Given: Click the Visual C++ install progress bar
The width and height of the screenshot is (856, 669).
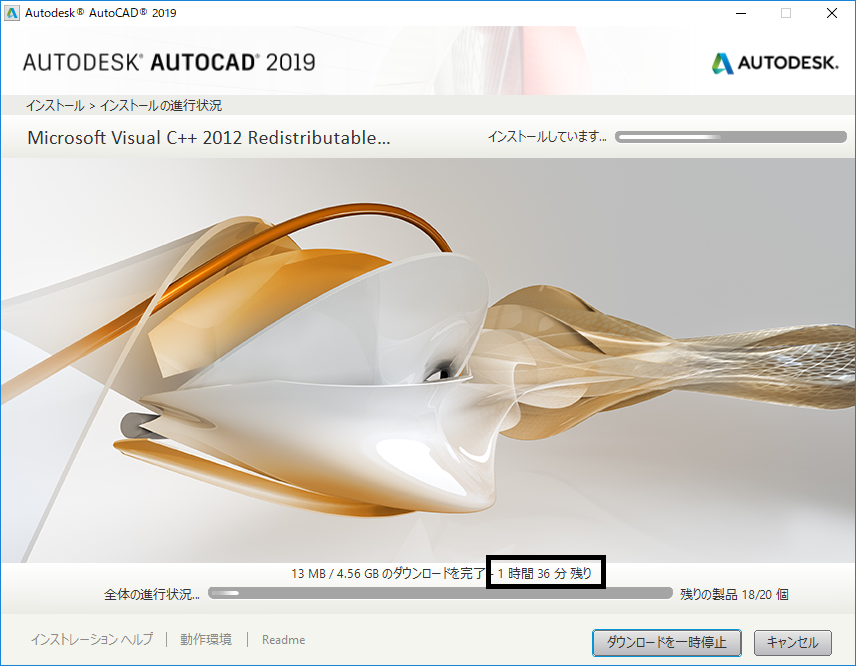Looking at the screenshot, I should pyautogui.click(x=730, y=137).
